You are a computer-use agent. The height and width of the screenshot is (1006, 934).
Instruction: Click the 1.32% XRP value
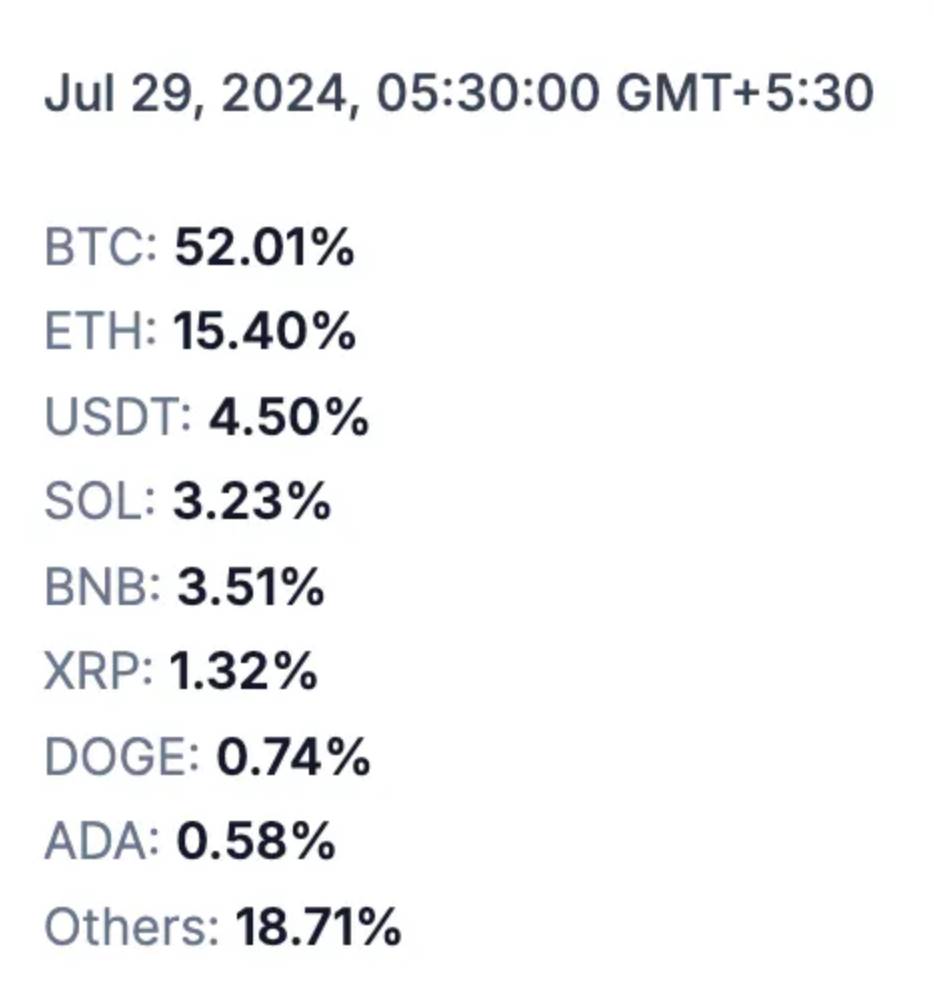pos(244,671)
